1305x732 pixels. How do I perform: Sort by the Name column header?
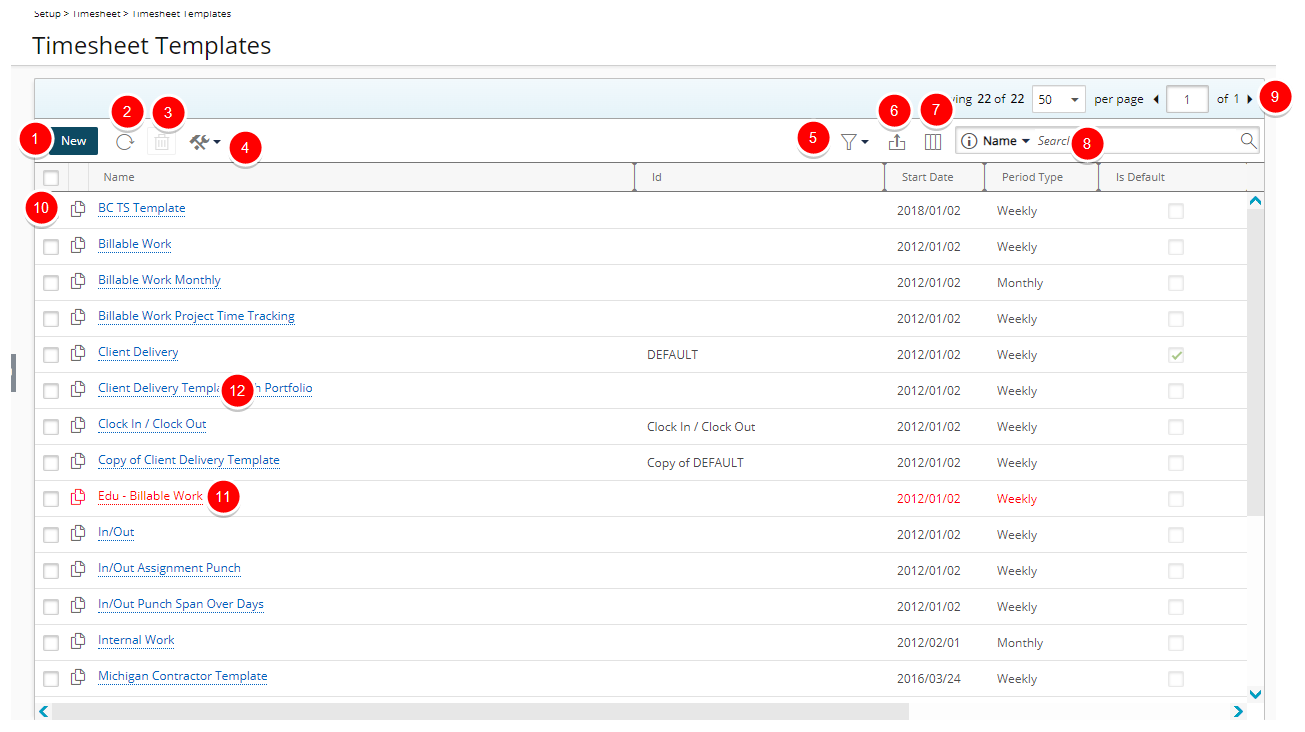tap(361, 177)
